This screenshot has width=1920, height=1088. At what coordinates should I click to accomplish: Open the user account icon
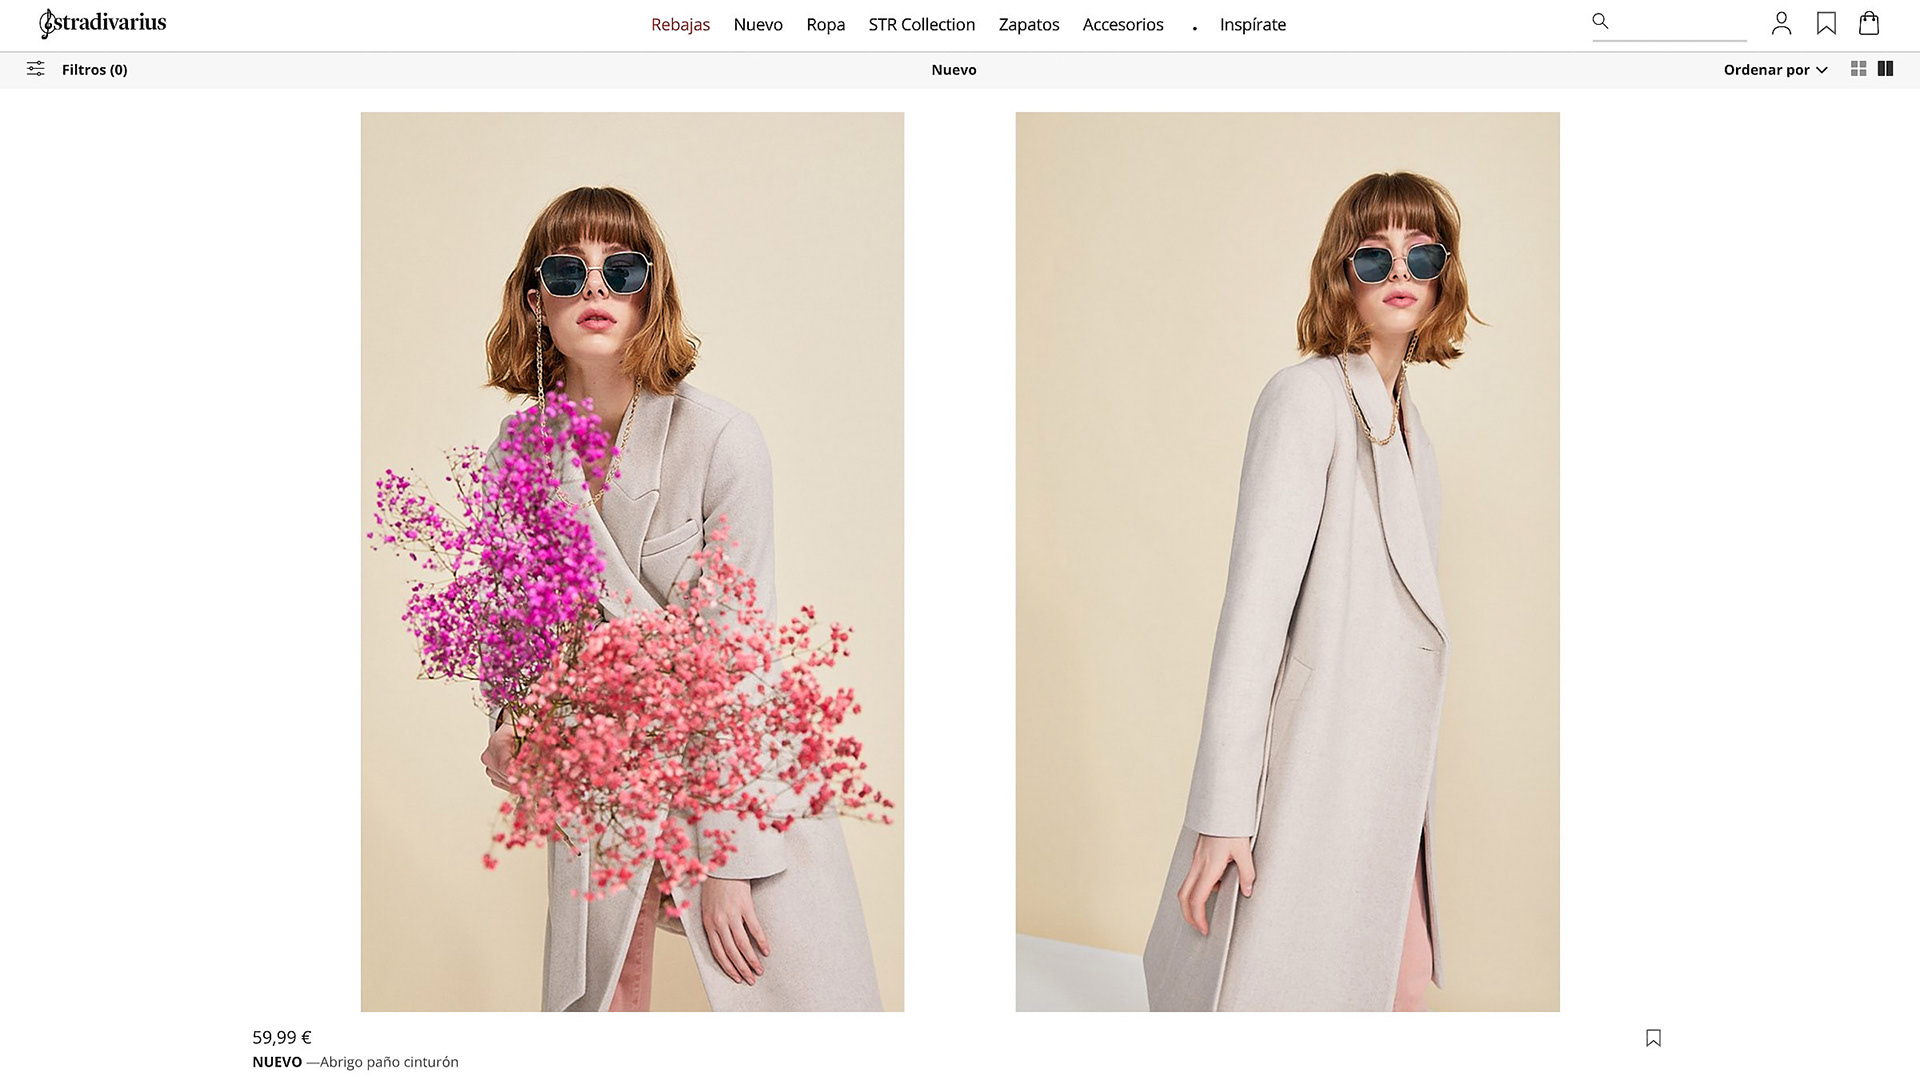click(1781, 23)
